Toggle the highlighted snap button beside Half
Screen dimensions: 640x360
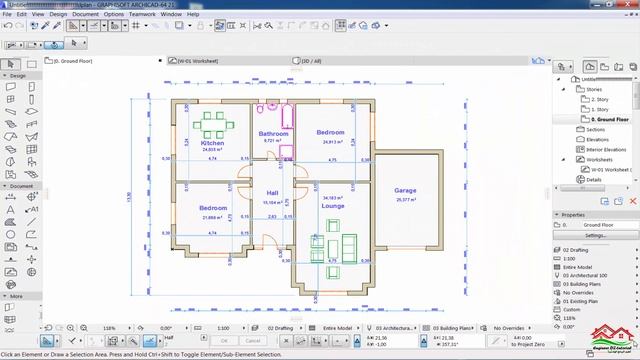150,340
